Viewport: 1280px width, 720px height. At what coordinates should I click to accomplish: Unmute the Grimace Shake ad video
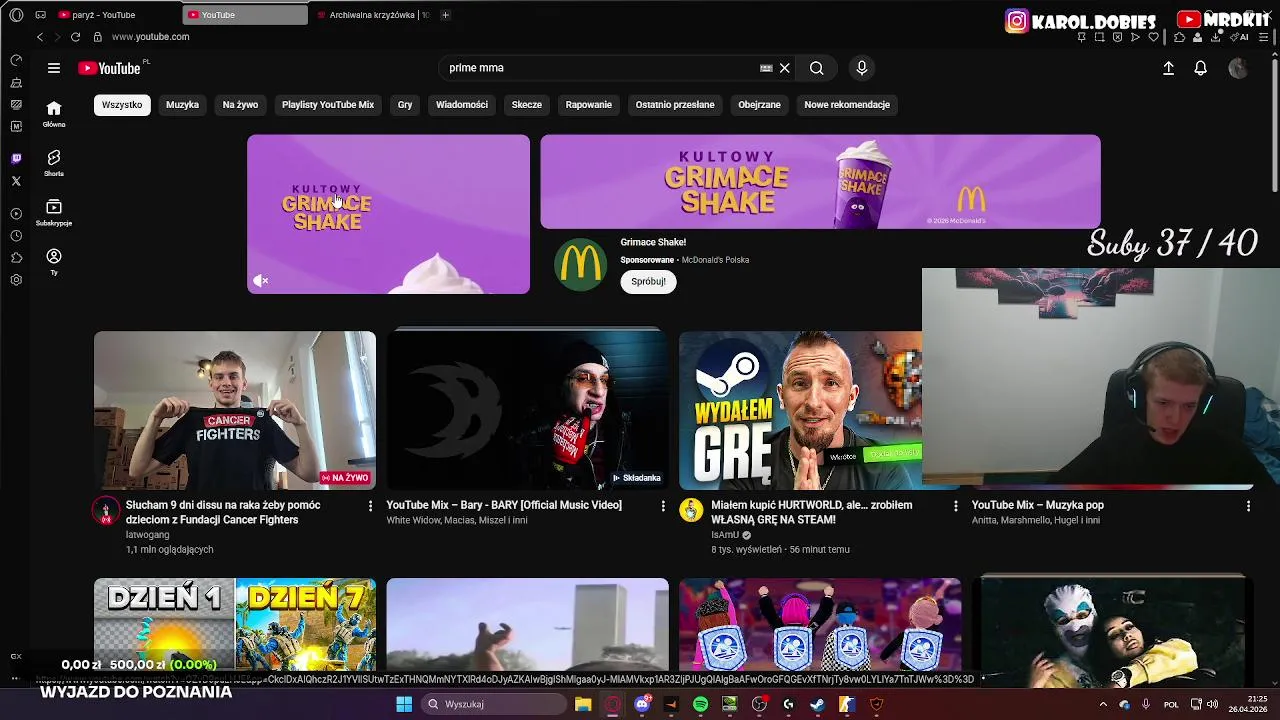point(261,281)
